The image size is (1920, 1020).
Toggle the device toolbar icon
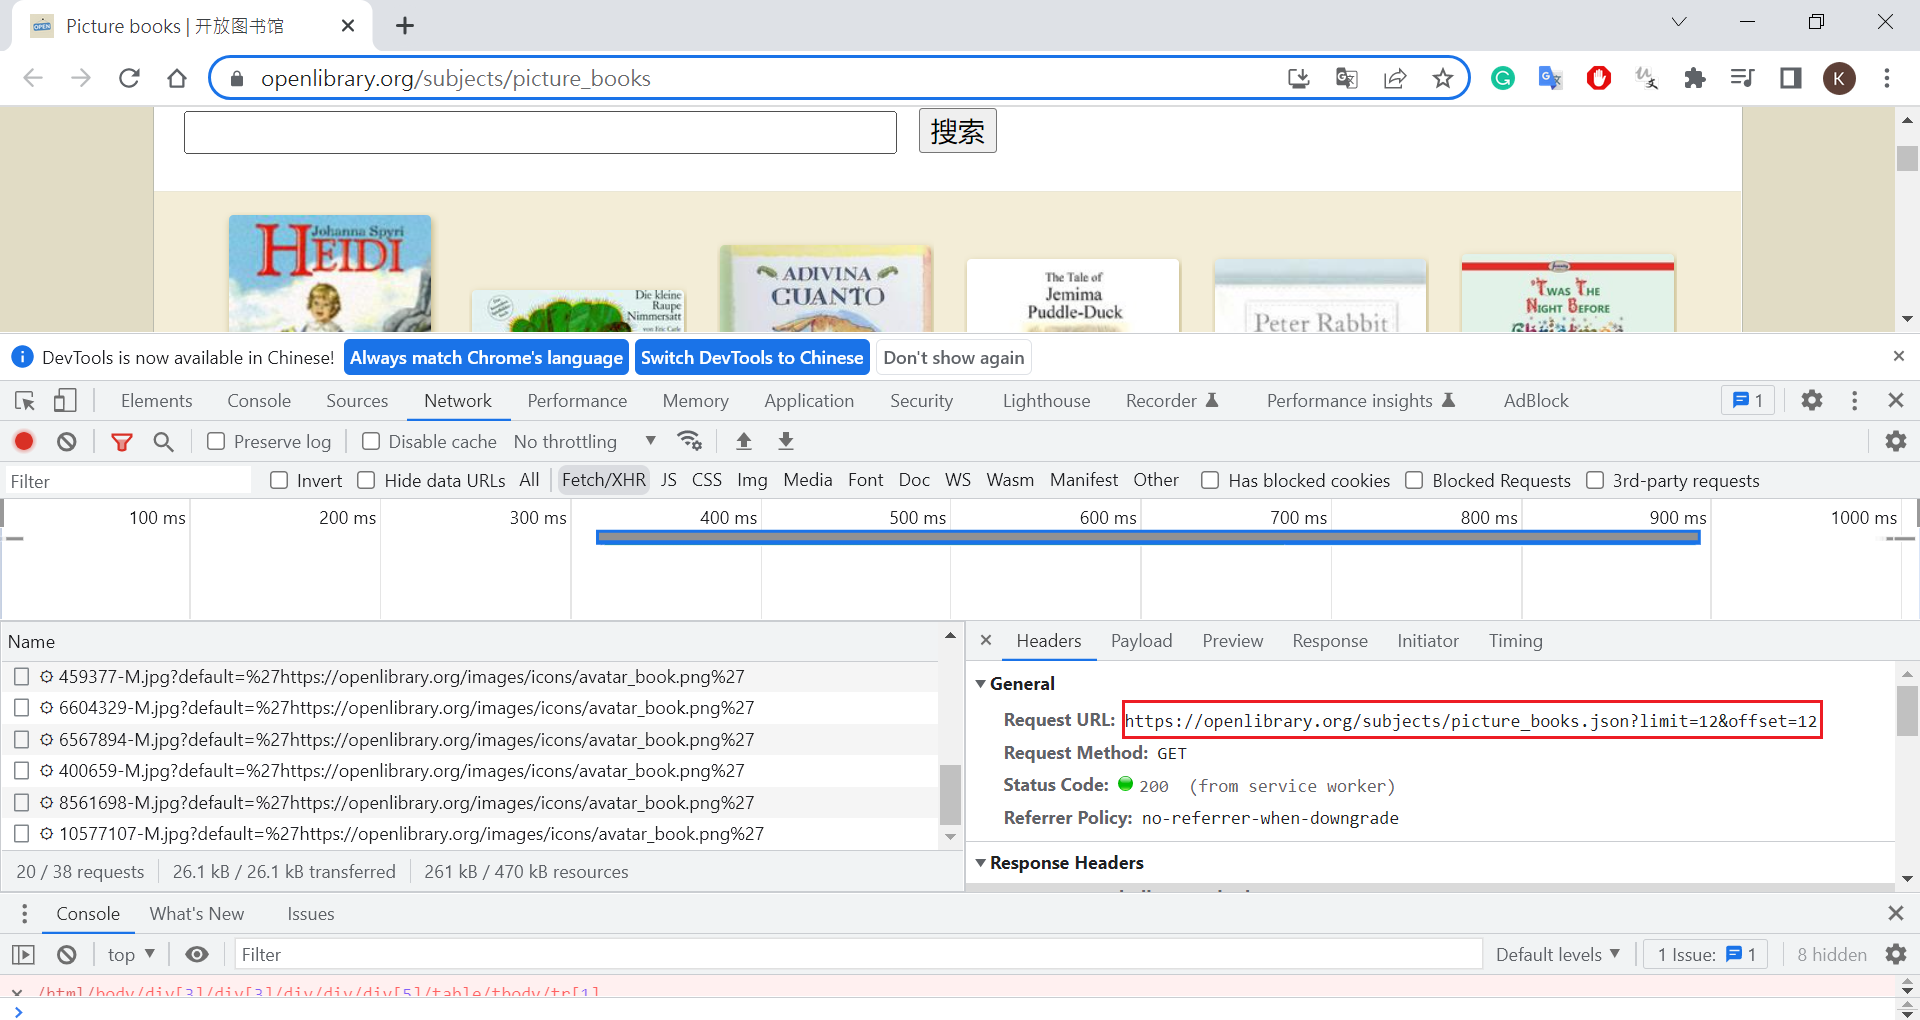point(65,401)
